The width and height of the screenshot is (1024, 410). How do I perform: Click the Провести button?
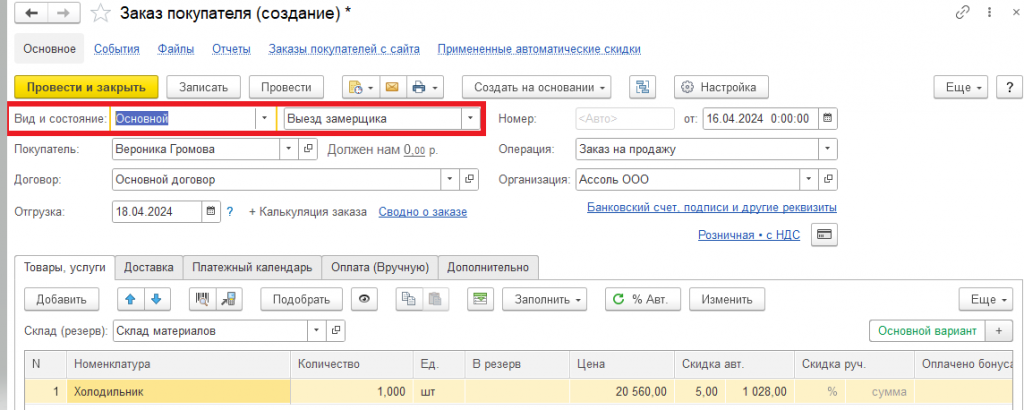pos(286,87)
